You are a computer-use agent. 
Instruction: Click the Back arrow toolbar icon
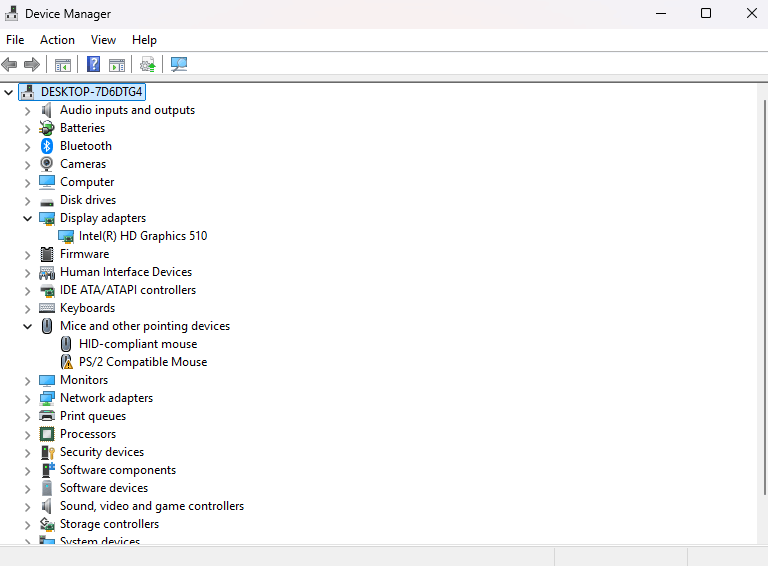coord(9,64)
